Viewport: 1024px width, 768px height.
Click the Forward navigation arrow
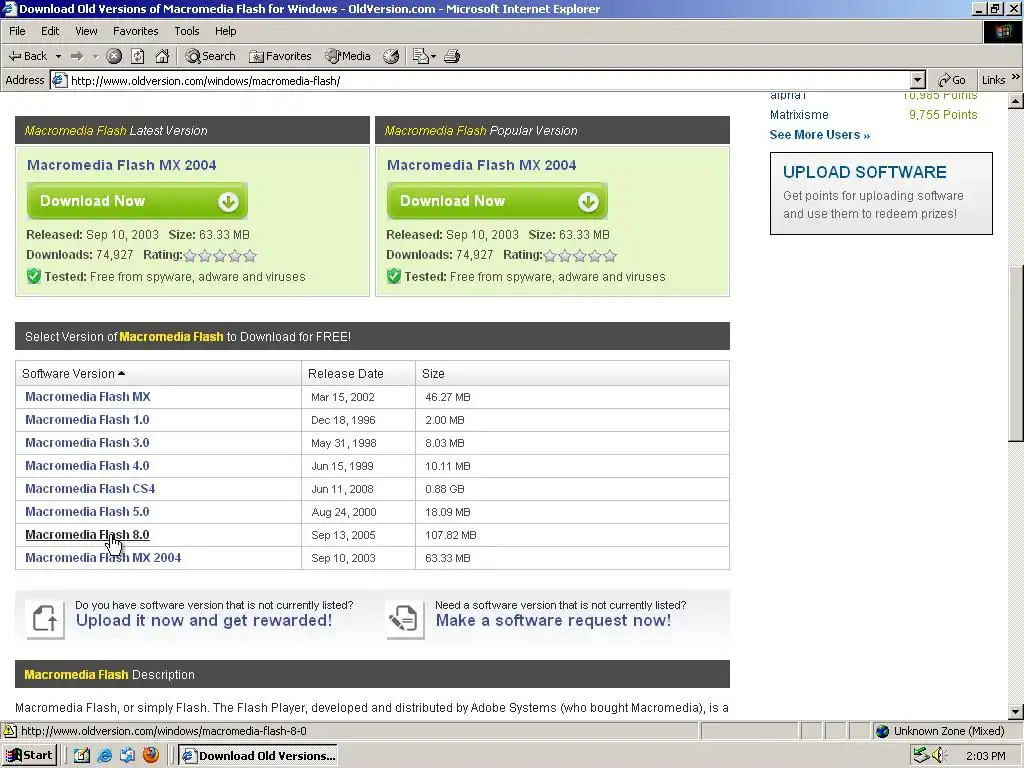click(x=77, y=56)
